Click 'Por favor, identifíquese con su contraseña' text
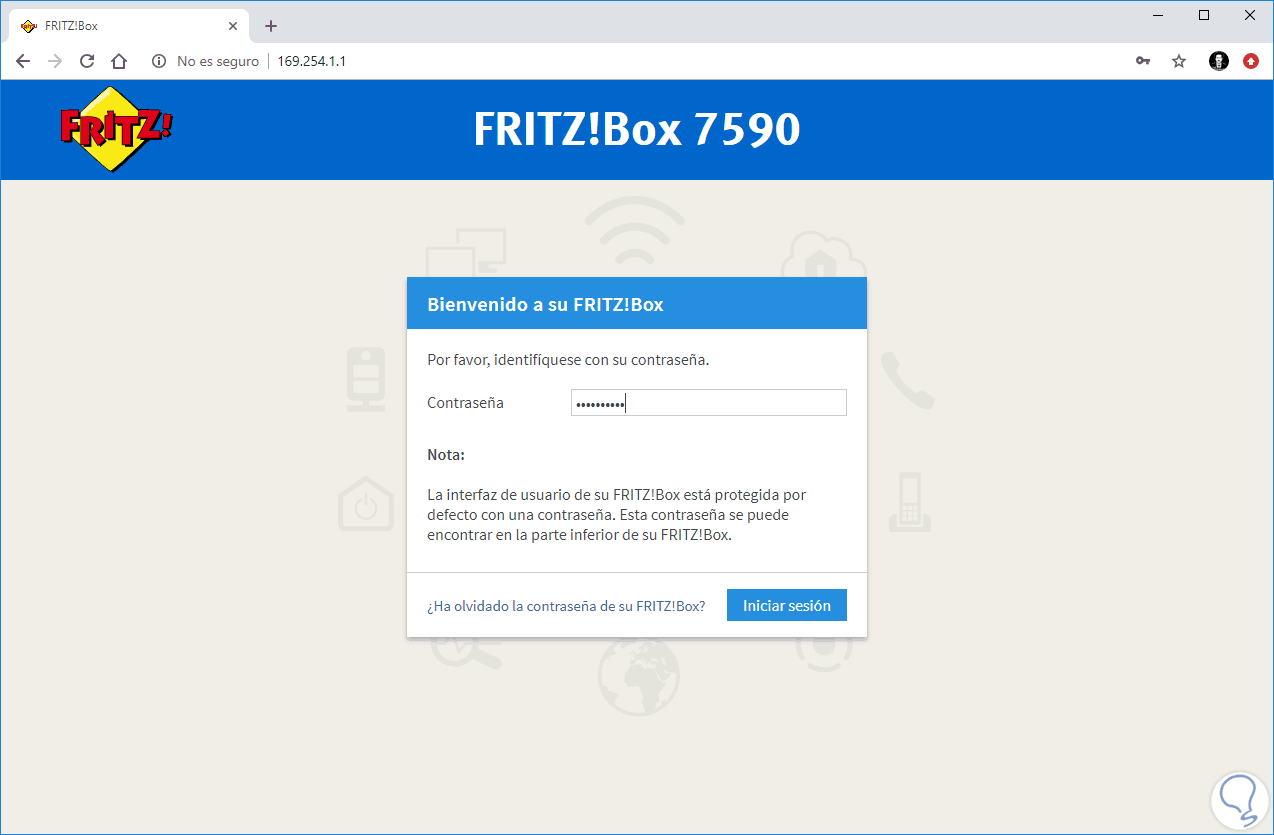This screenshot has height=835, width=1274. point(568,360)
